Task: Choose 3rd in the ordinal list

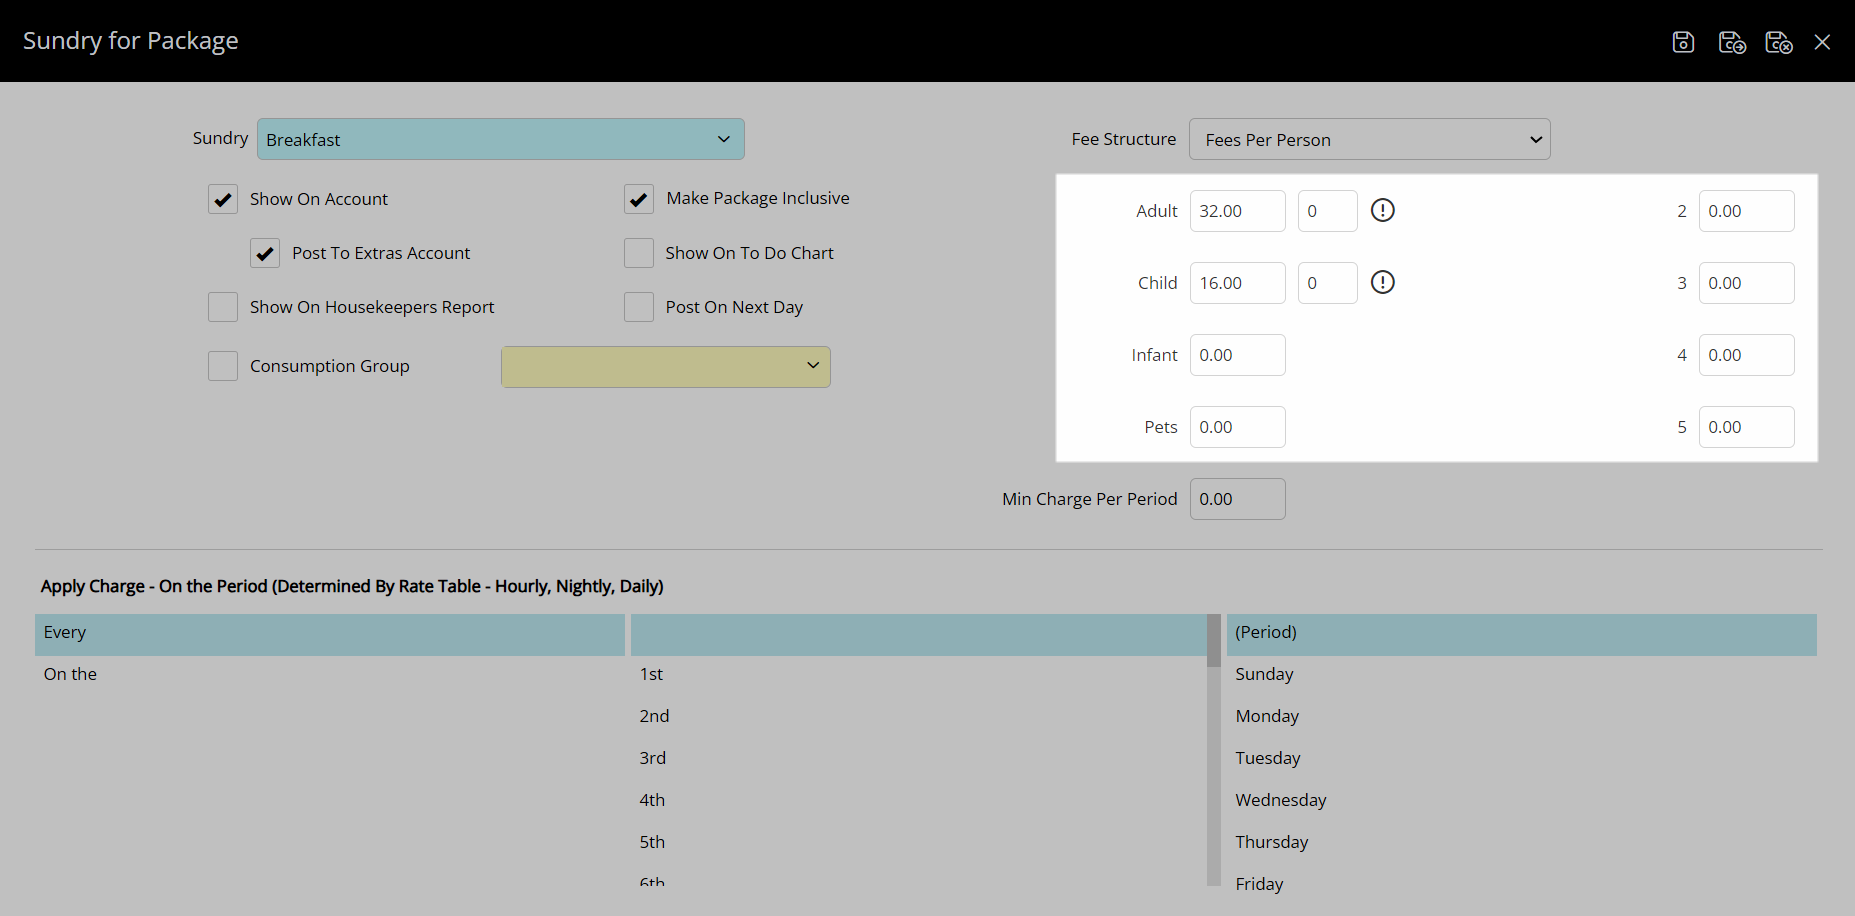Action: 653,758
